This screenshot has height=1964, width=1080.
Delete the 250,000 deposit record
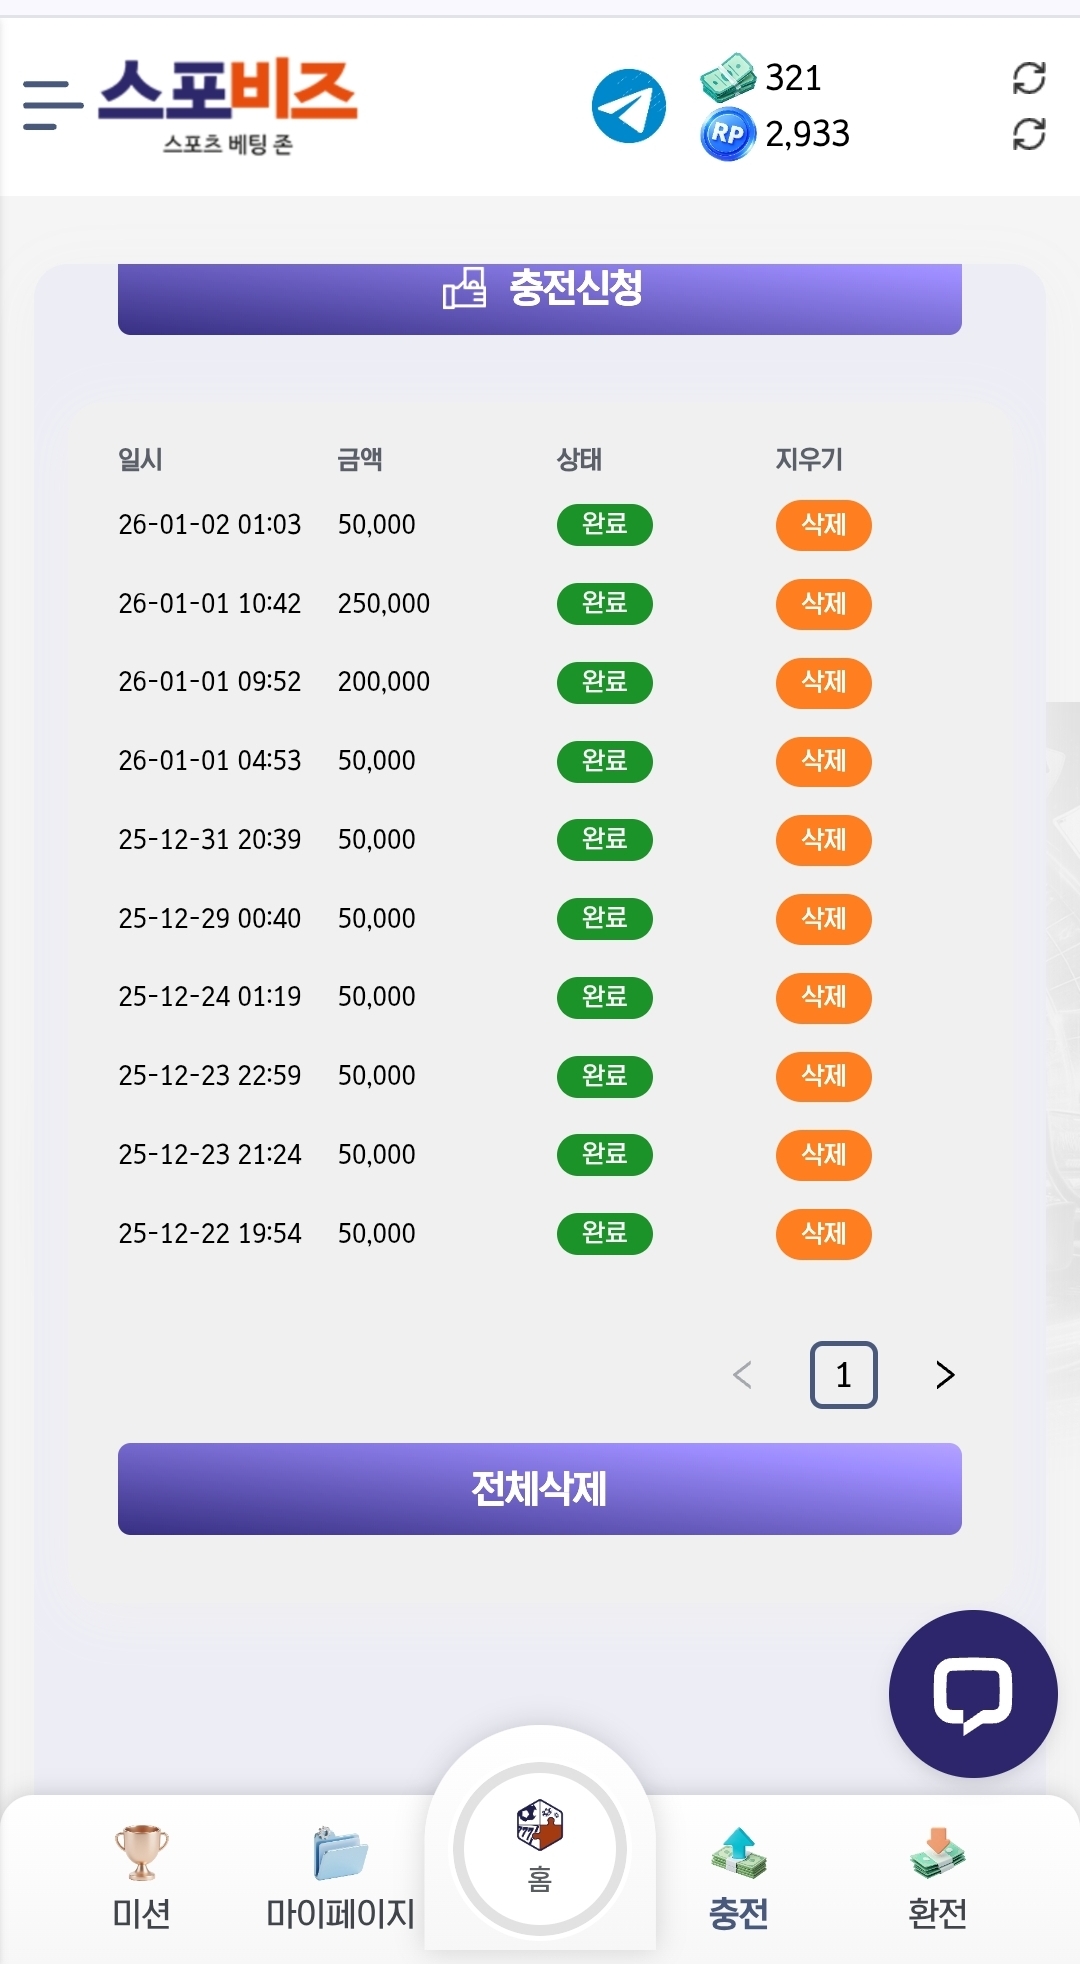coord(823,604)
